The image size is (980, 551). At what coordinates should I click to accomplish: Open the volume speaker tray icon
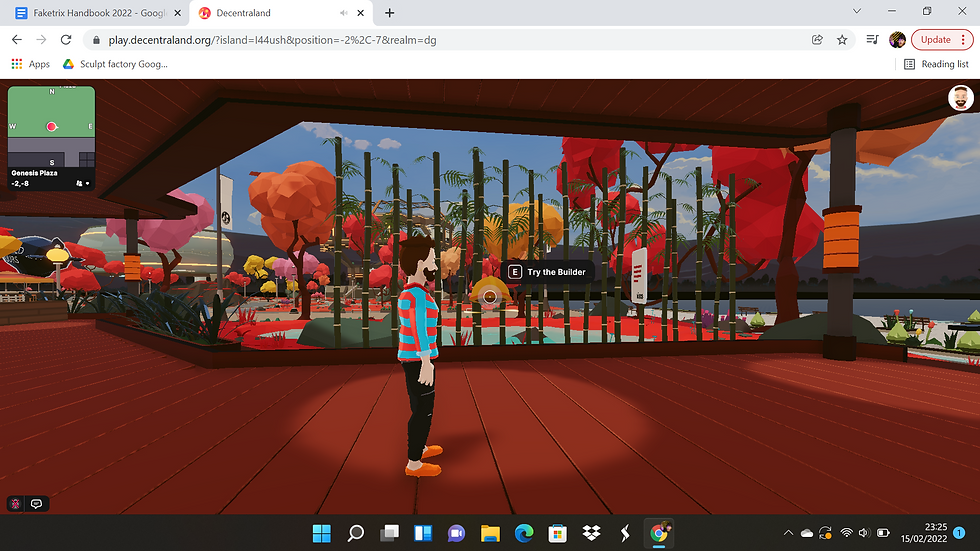pos(864,533)
